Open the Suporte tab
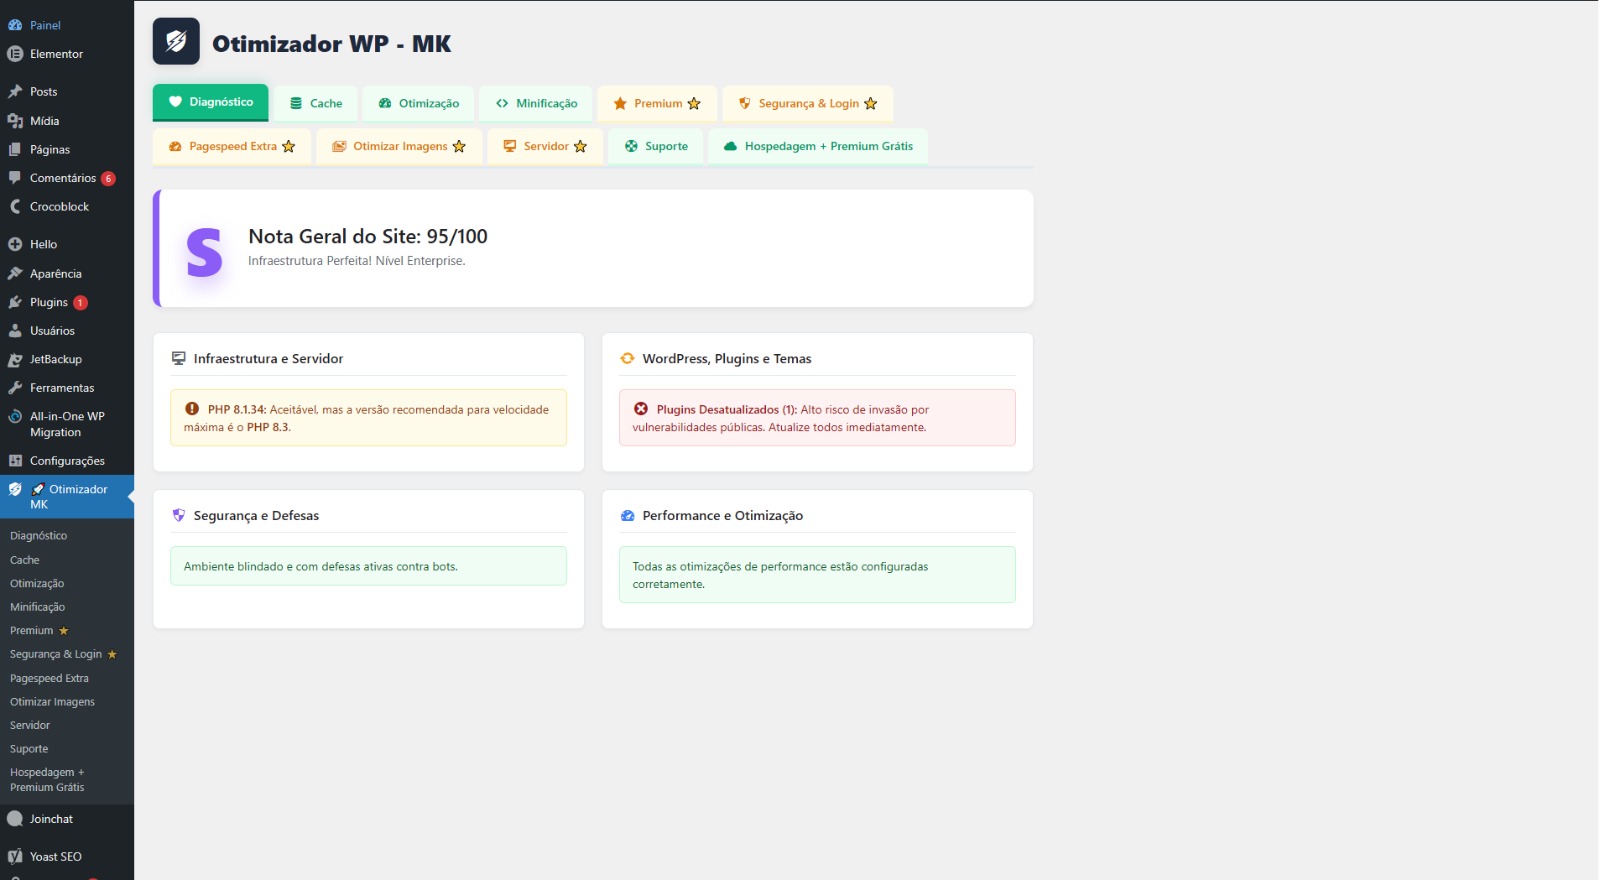The image size is (1600, 880). (656, 146)
